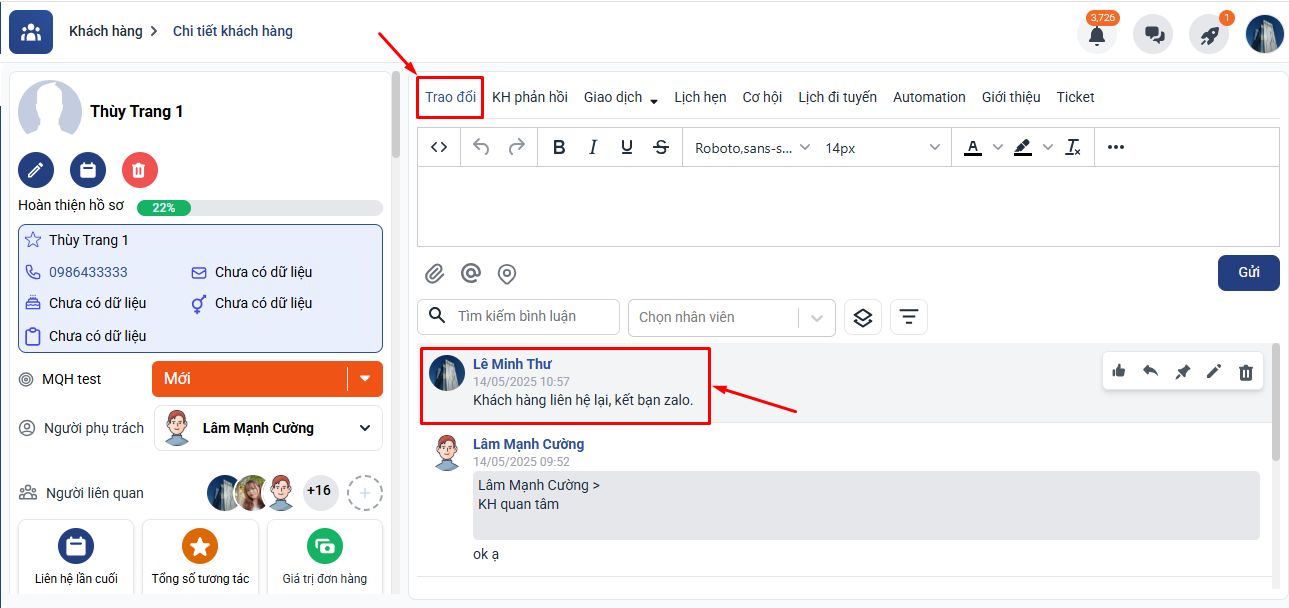
Task: Toggle italic text formatting
Action: (x=593, y=148)
